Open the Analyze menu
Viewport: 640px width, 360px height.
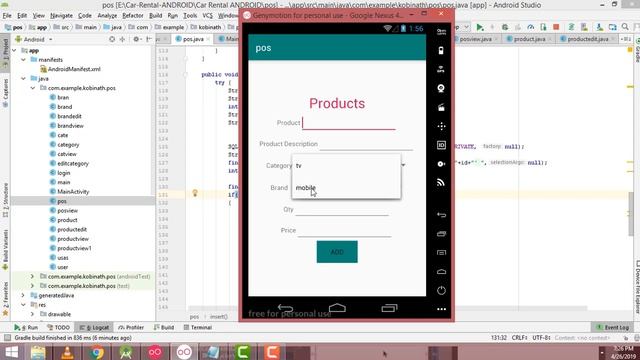(107, 16)
